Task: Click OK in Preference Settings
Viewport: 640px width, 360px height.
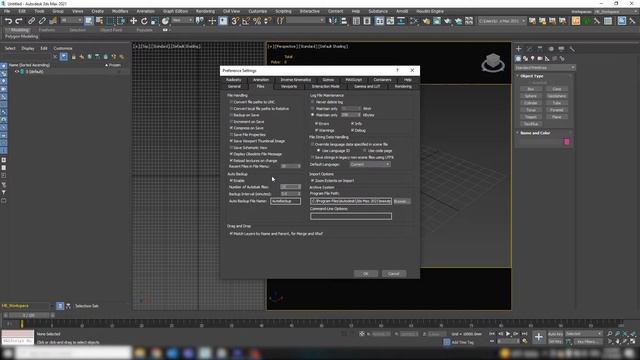Action: pyautogui.click(x=366, y=274)
